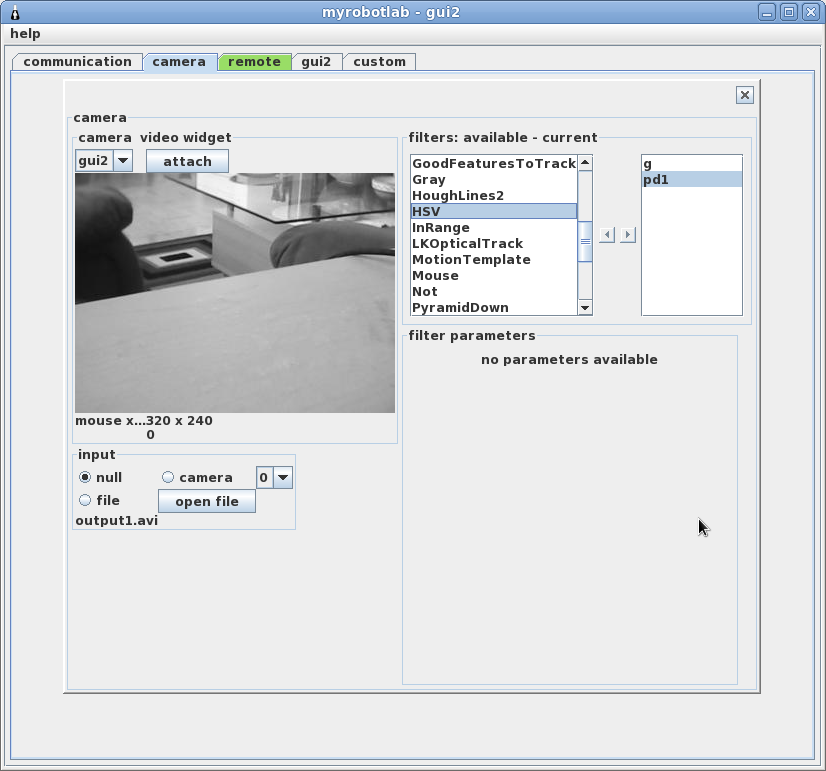Select MotionTemplate in available filters
Image resolution: width=826 pixels, height=771 pixels.
tap(494, 260)
